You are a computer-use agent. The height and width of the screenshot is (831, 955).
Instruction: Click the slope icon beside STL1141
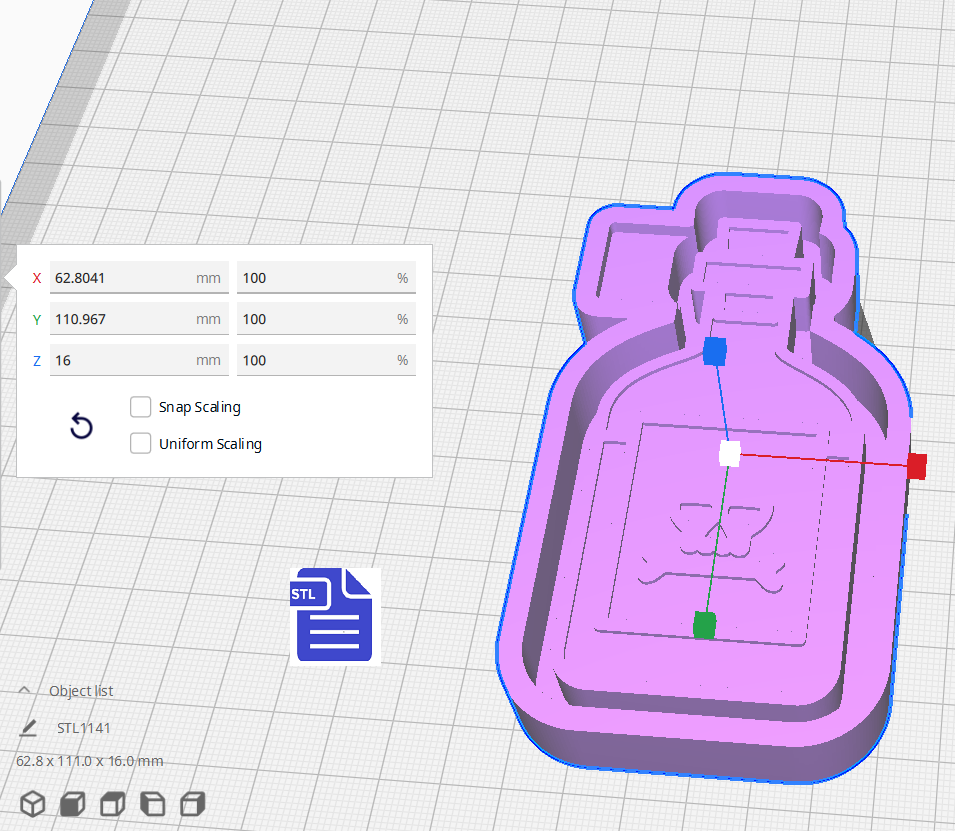click(x=27, y=727)
